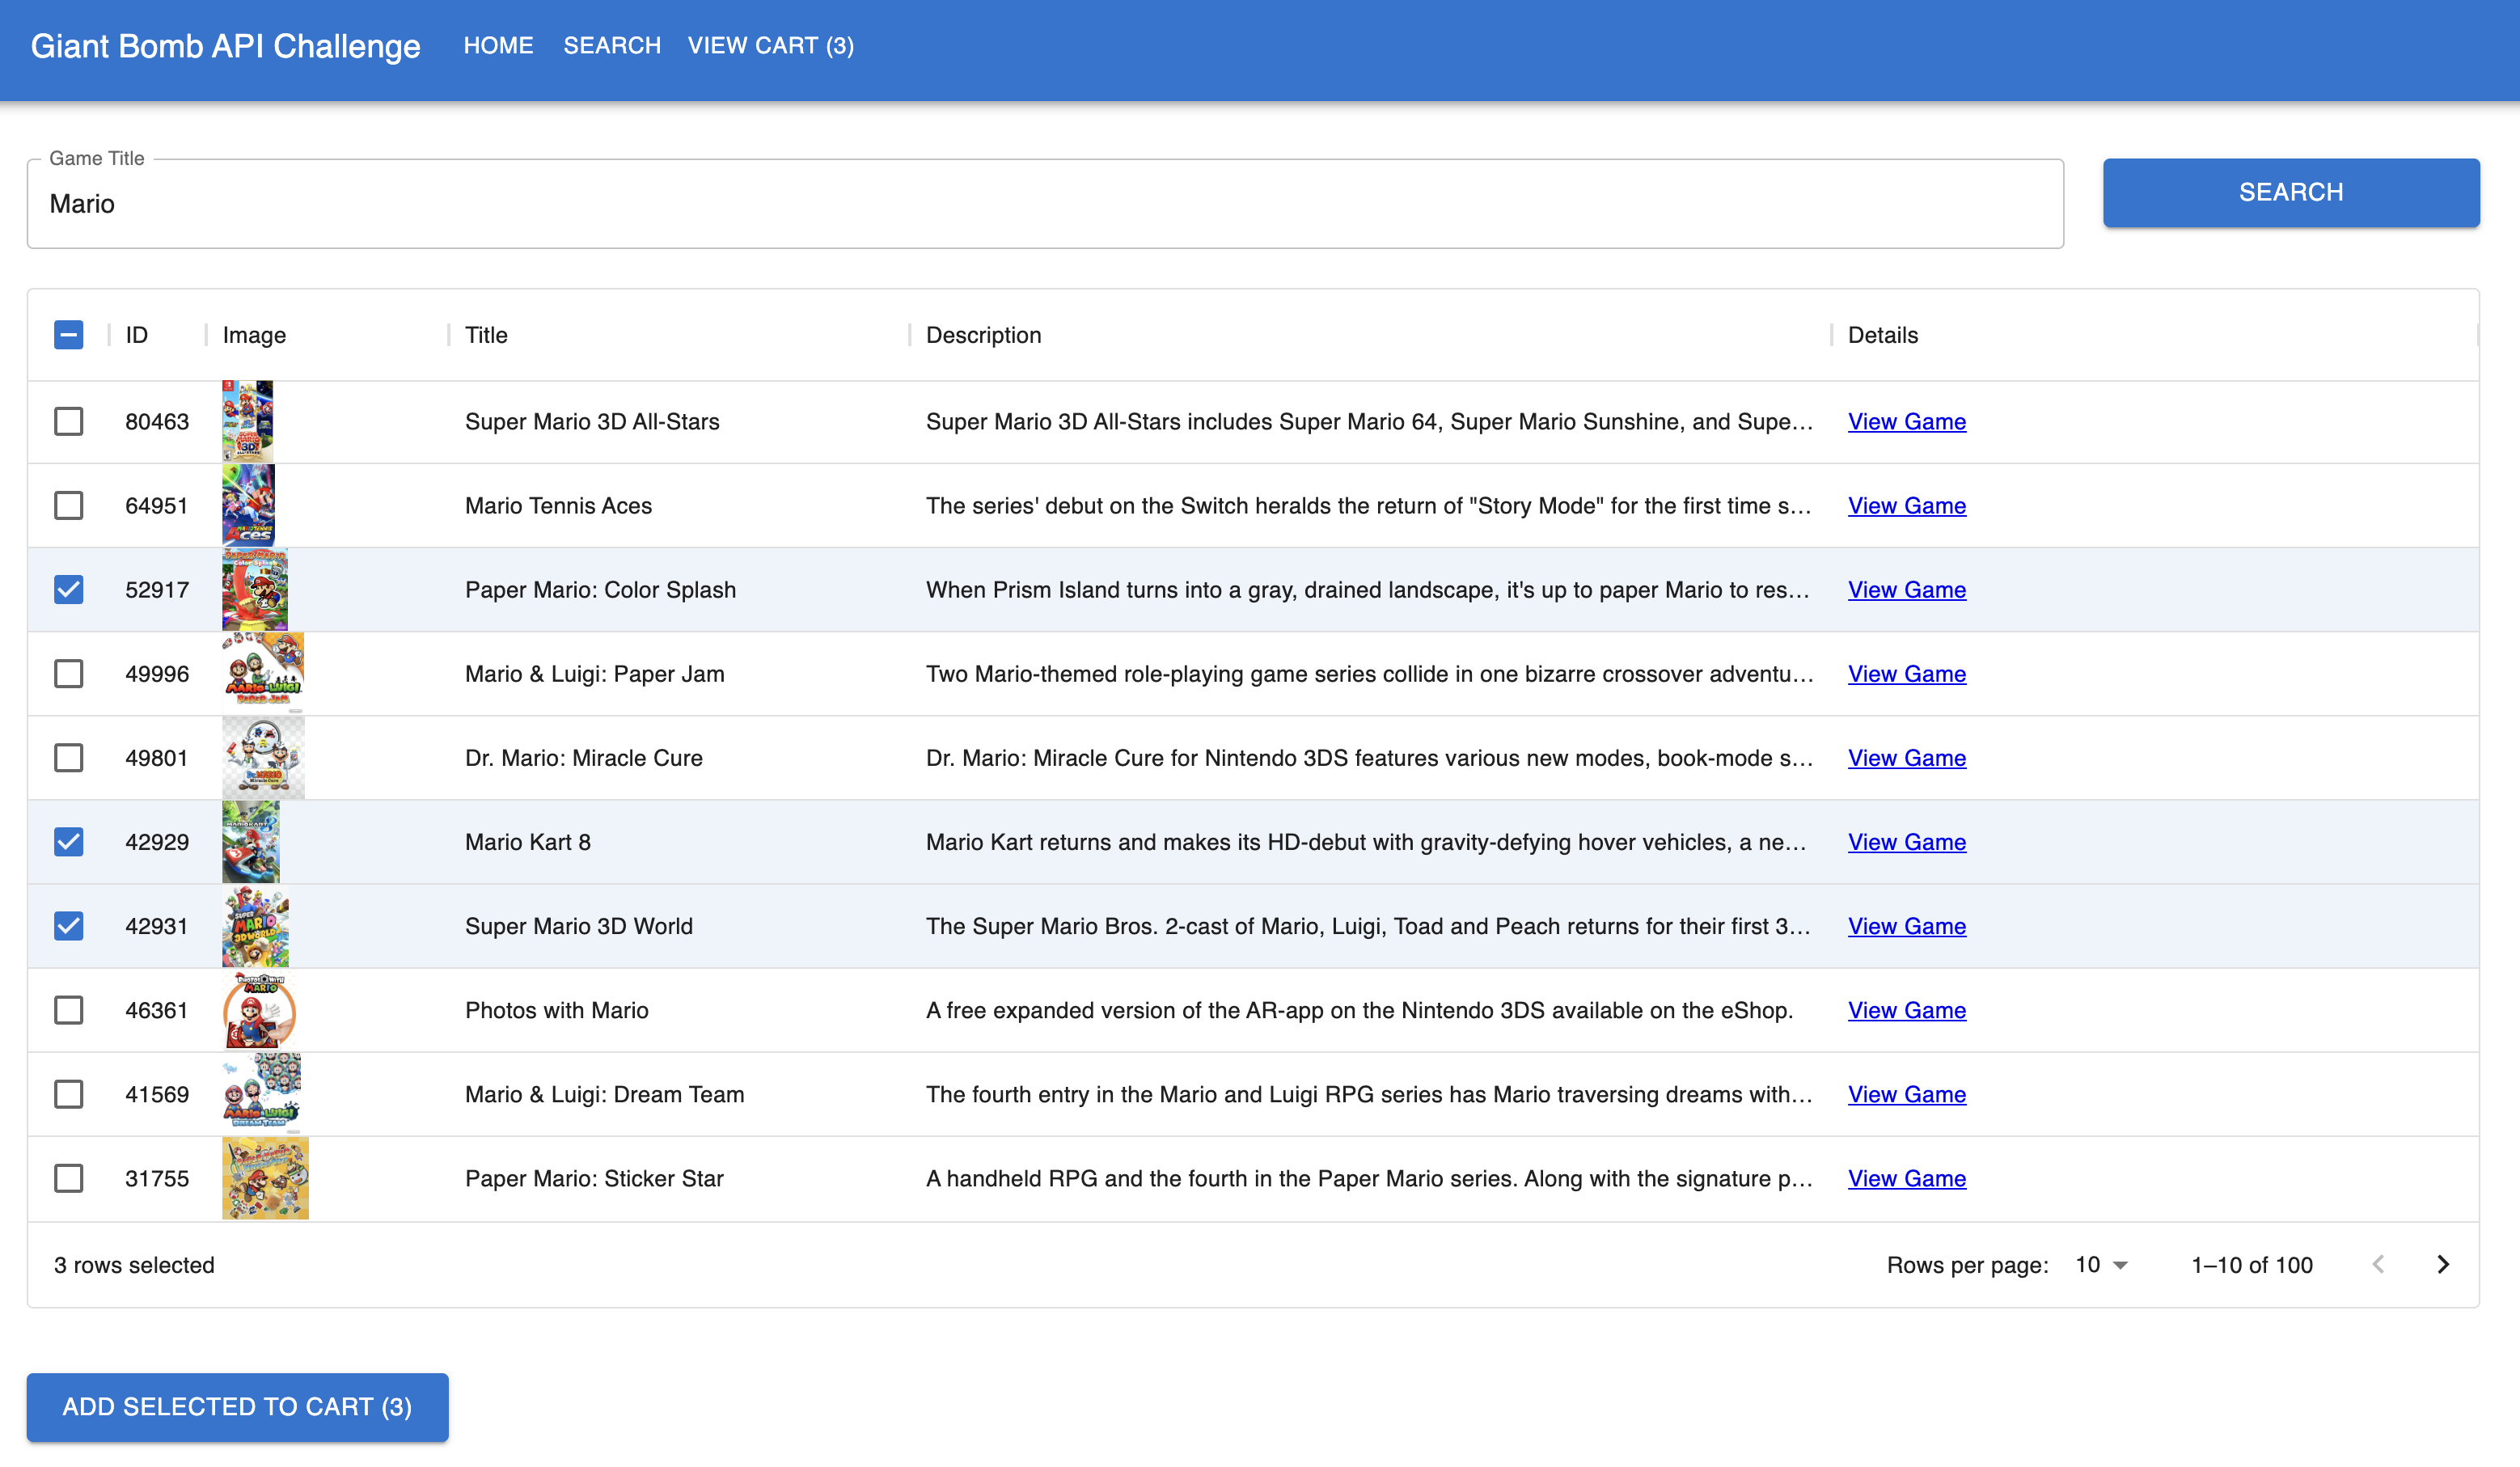Viewport: 2520px width, 1467px height.
Task: Click ID cell 42931
Action: point(157,925)
